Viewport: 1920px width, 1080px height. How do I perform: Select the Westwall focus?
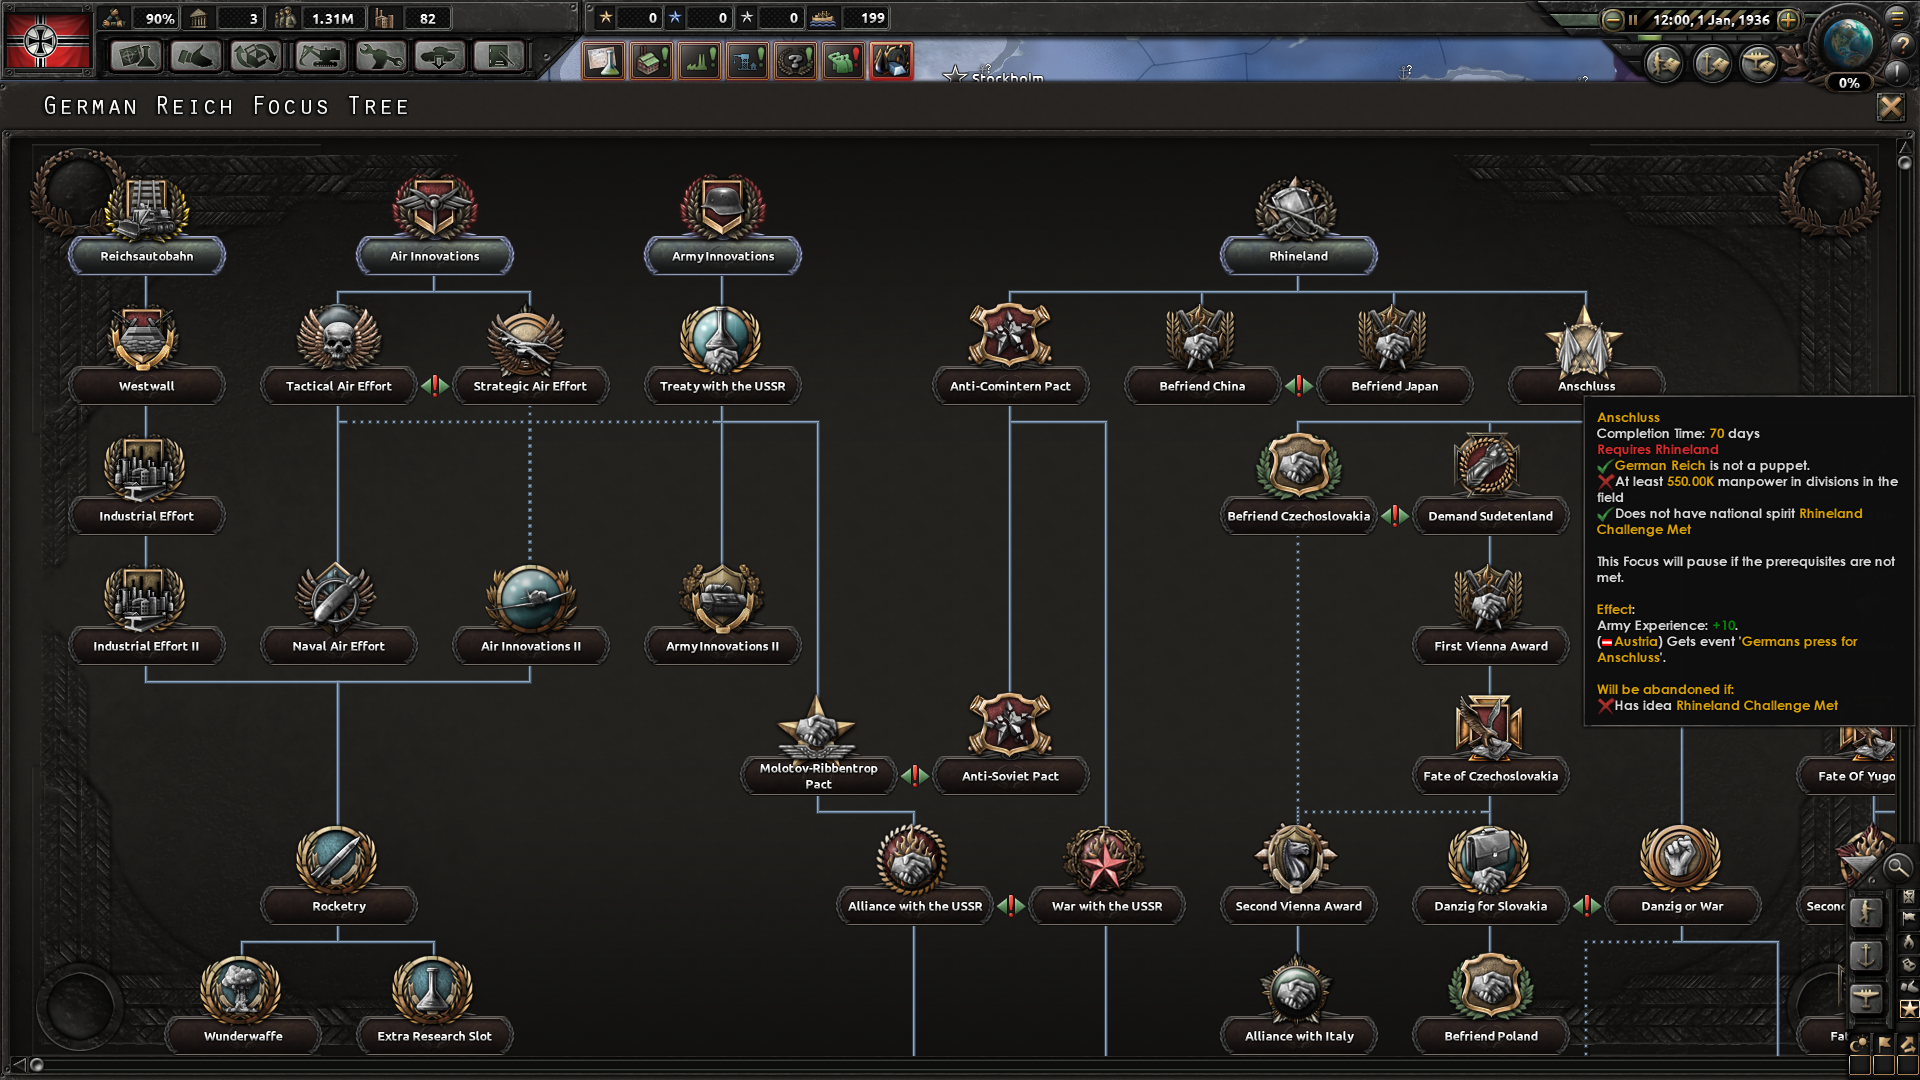(147, 355)
